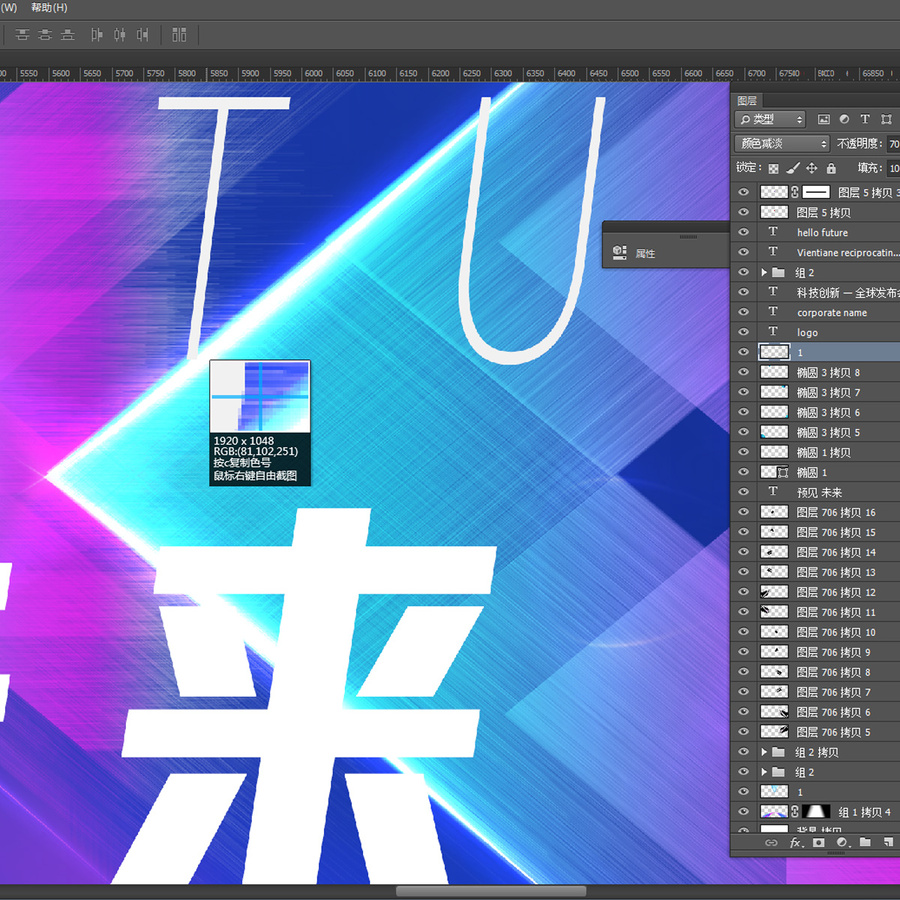Toggle visibility of 椭圆 3 拷贝 8
The image size is (900, 900).
[744, 372]
